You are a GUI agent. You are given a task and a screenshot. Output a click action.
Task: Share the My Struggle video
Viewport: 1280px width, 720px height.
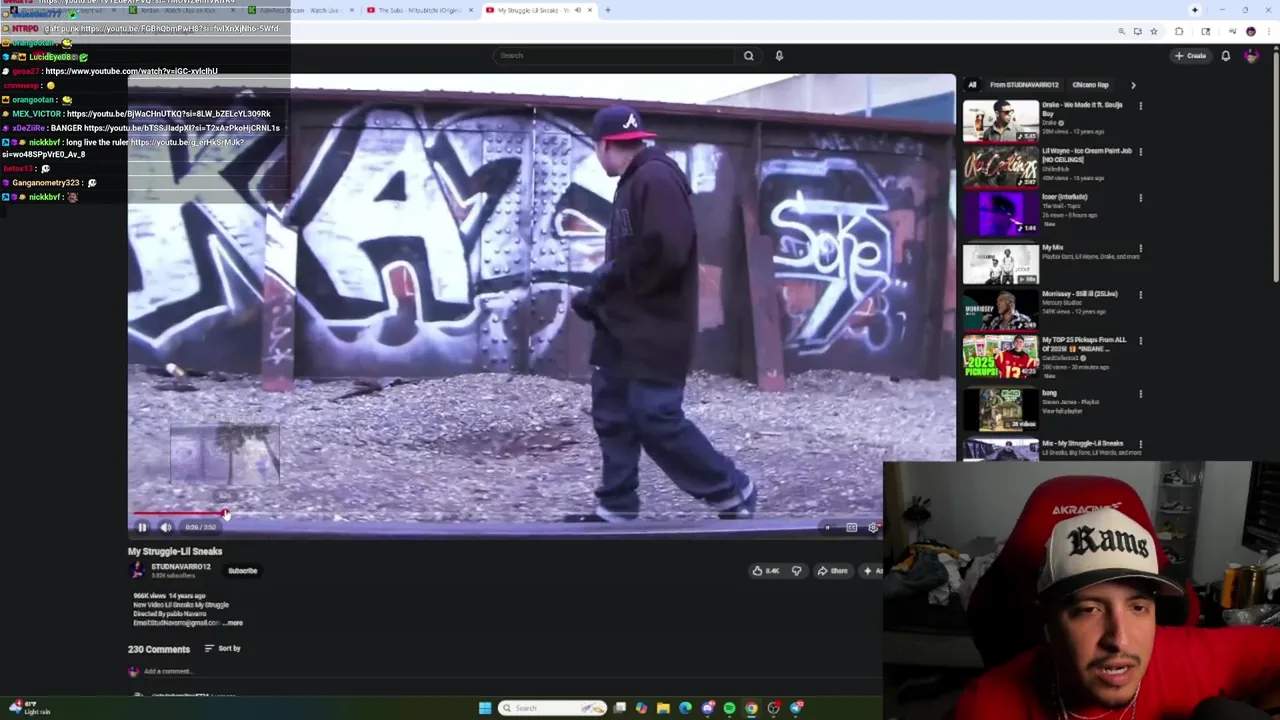832,571
